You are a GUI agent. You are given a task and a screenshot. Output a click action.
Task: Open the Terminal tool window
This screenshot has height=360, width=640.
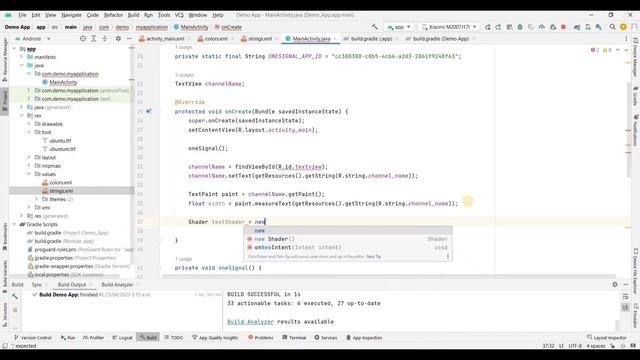[294, 338]
